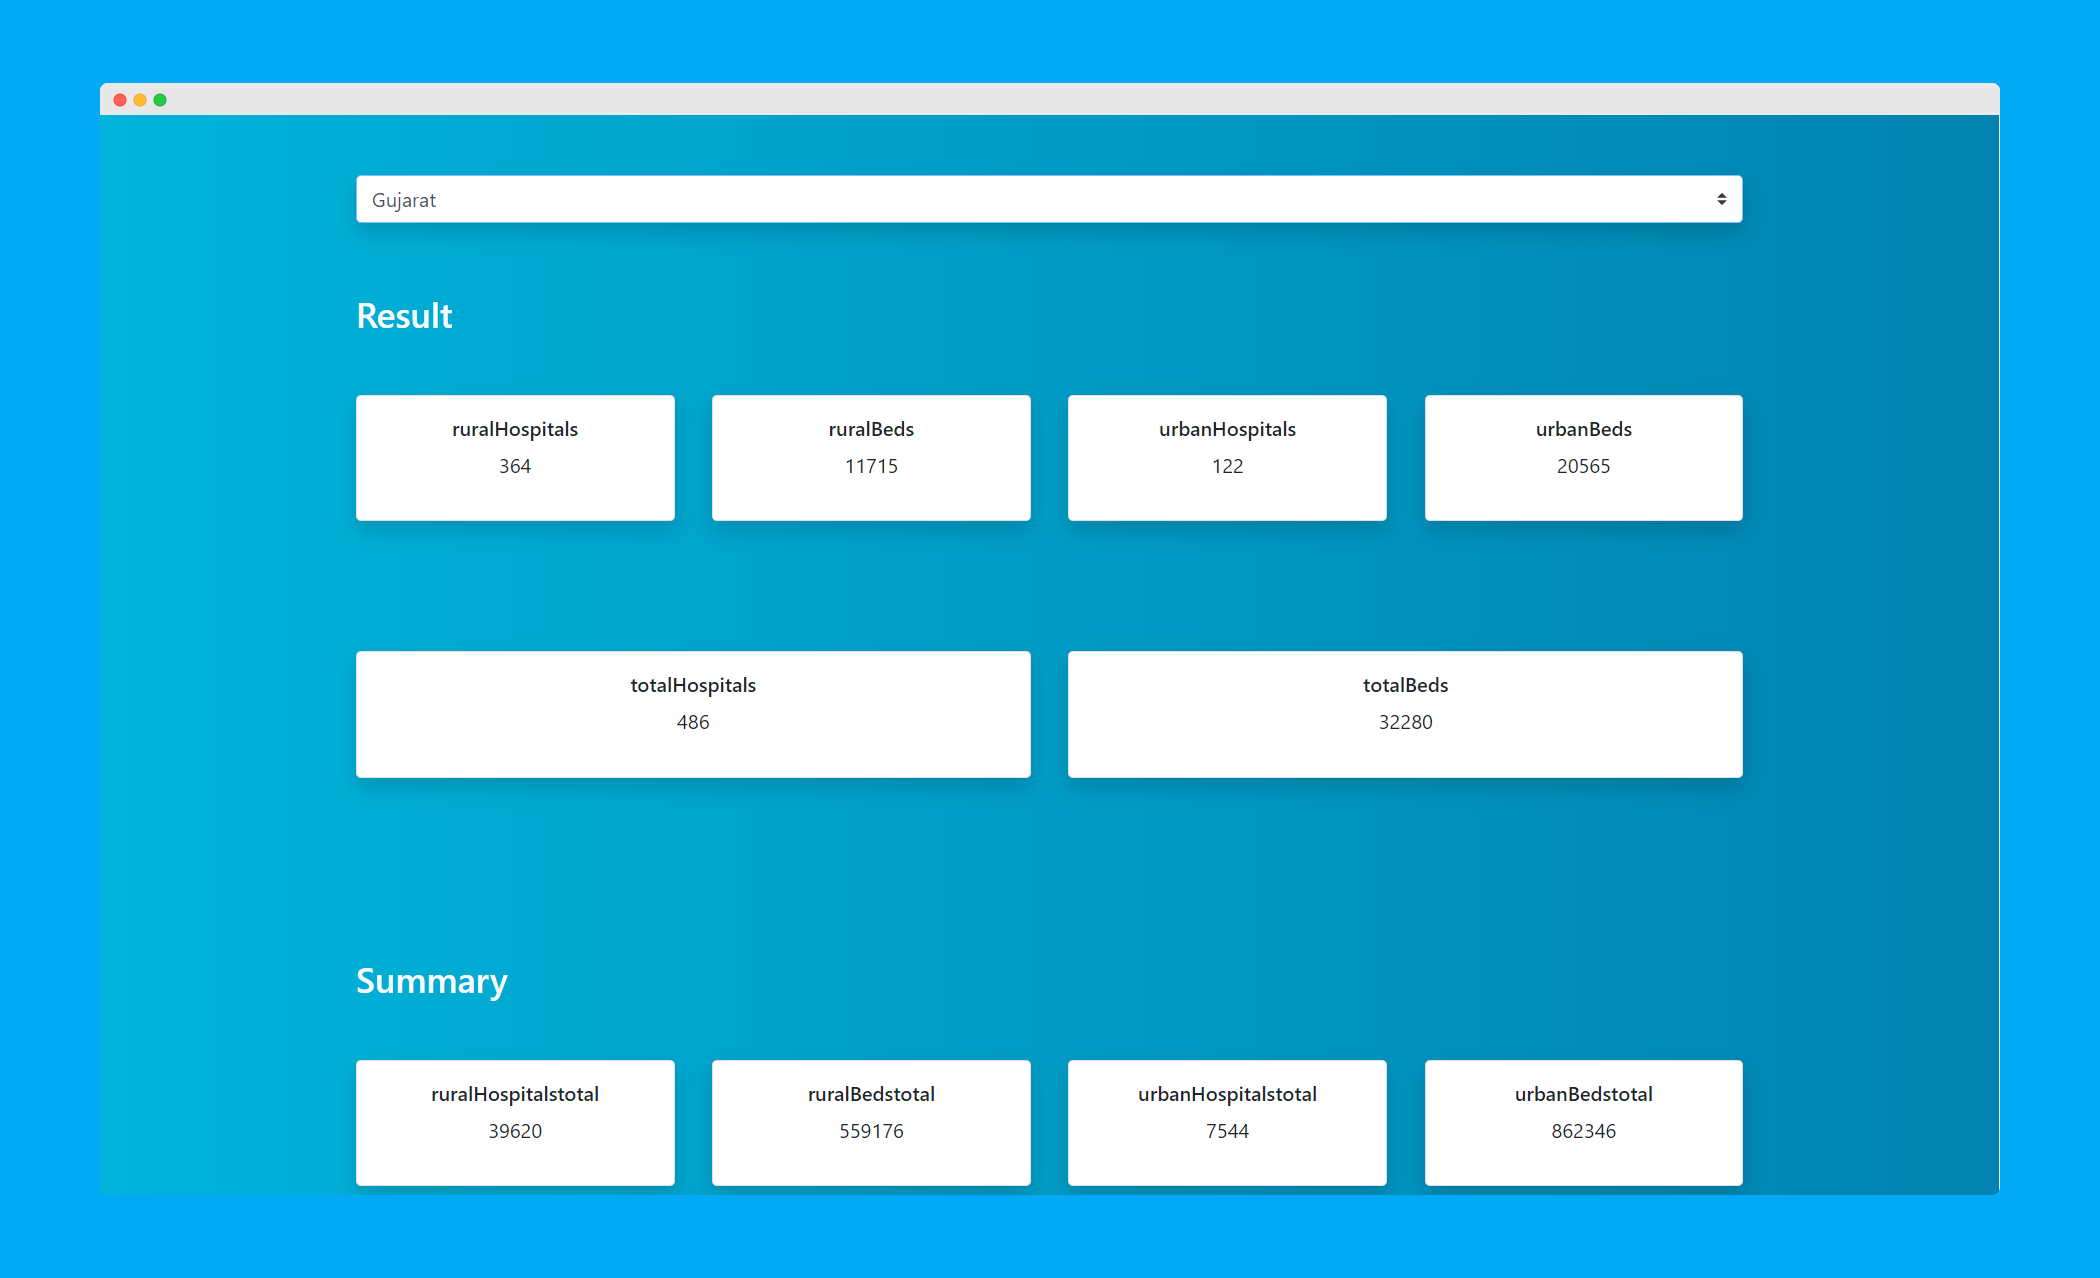Image resolution: width=2100 pixels, height=1278 pixels.
Task: Select the urbanHospitalstotal summary card
Action: 1227,1121
